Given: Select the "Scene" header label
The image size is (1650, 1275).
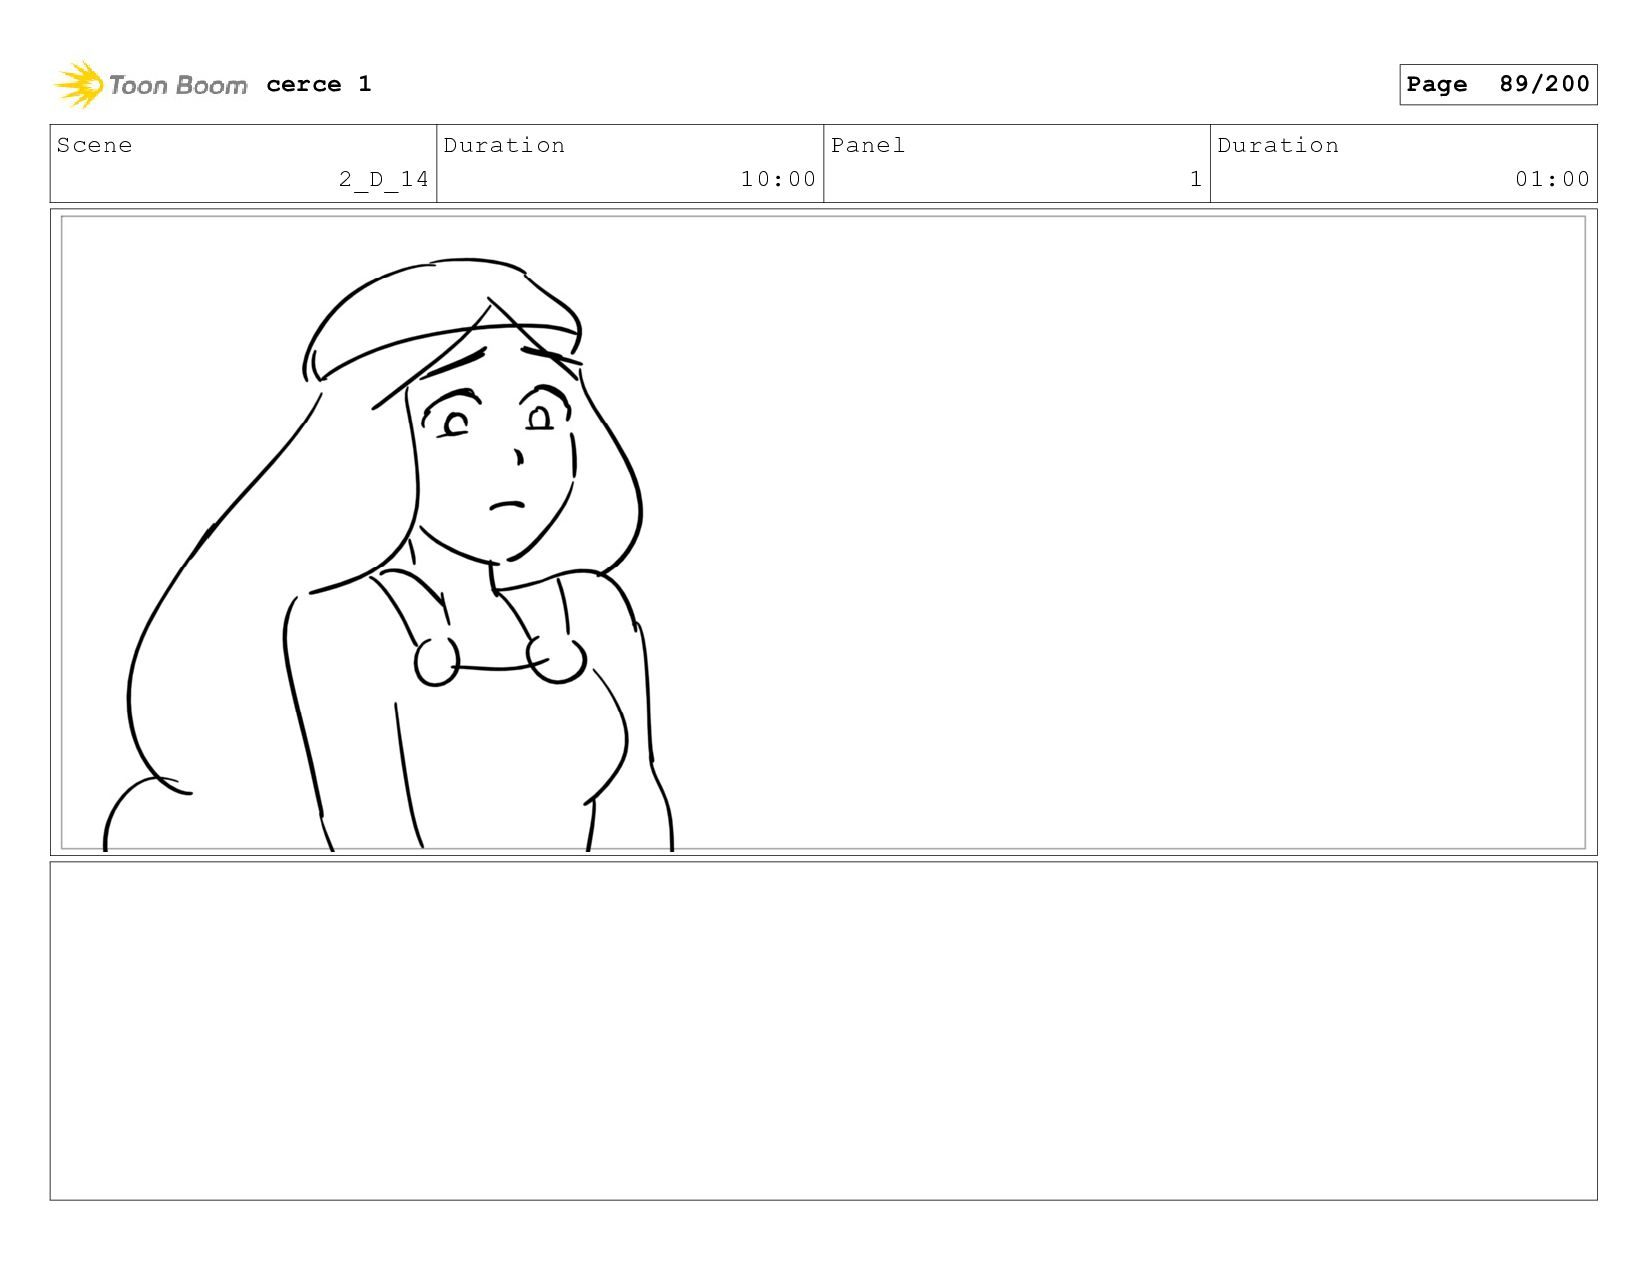Looking at the screenshot, I should [x=95, y=146].
